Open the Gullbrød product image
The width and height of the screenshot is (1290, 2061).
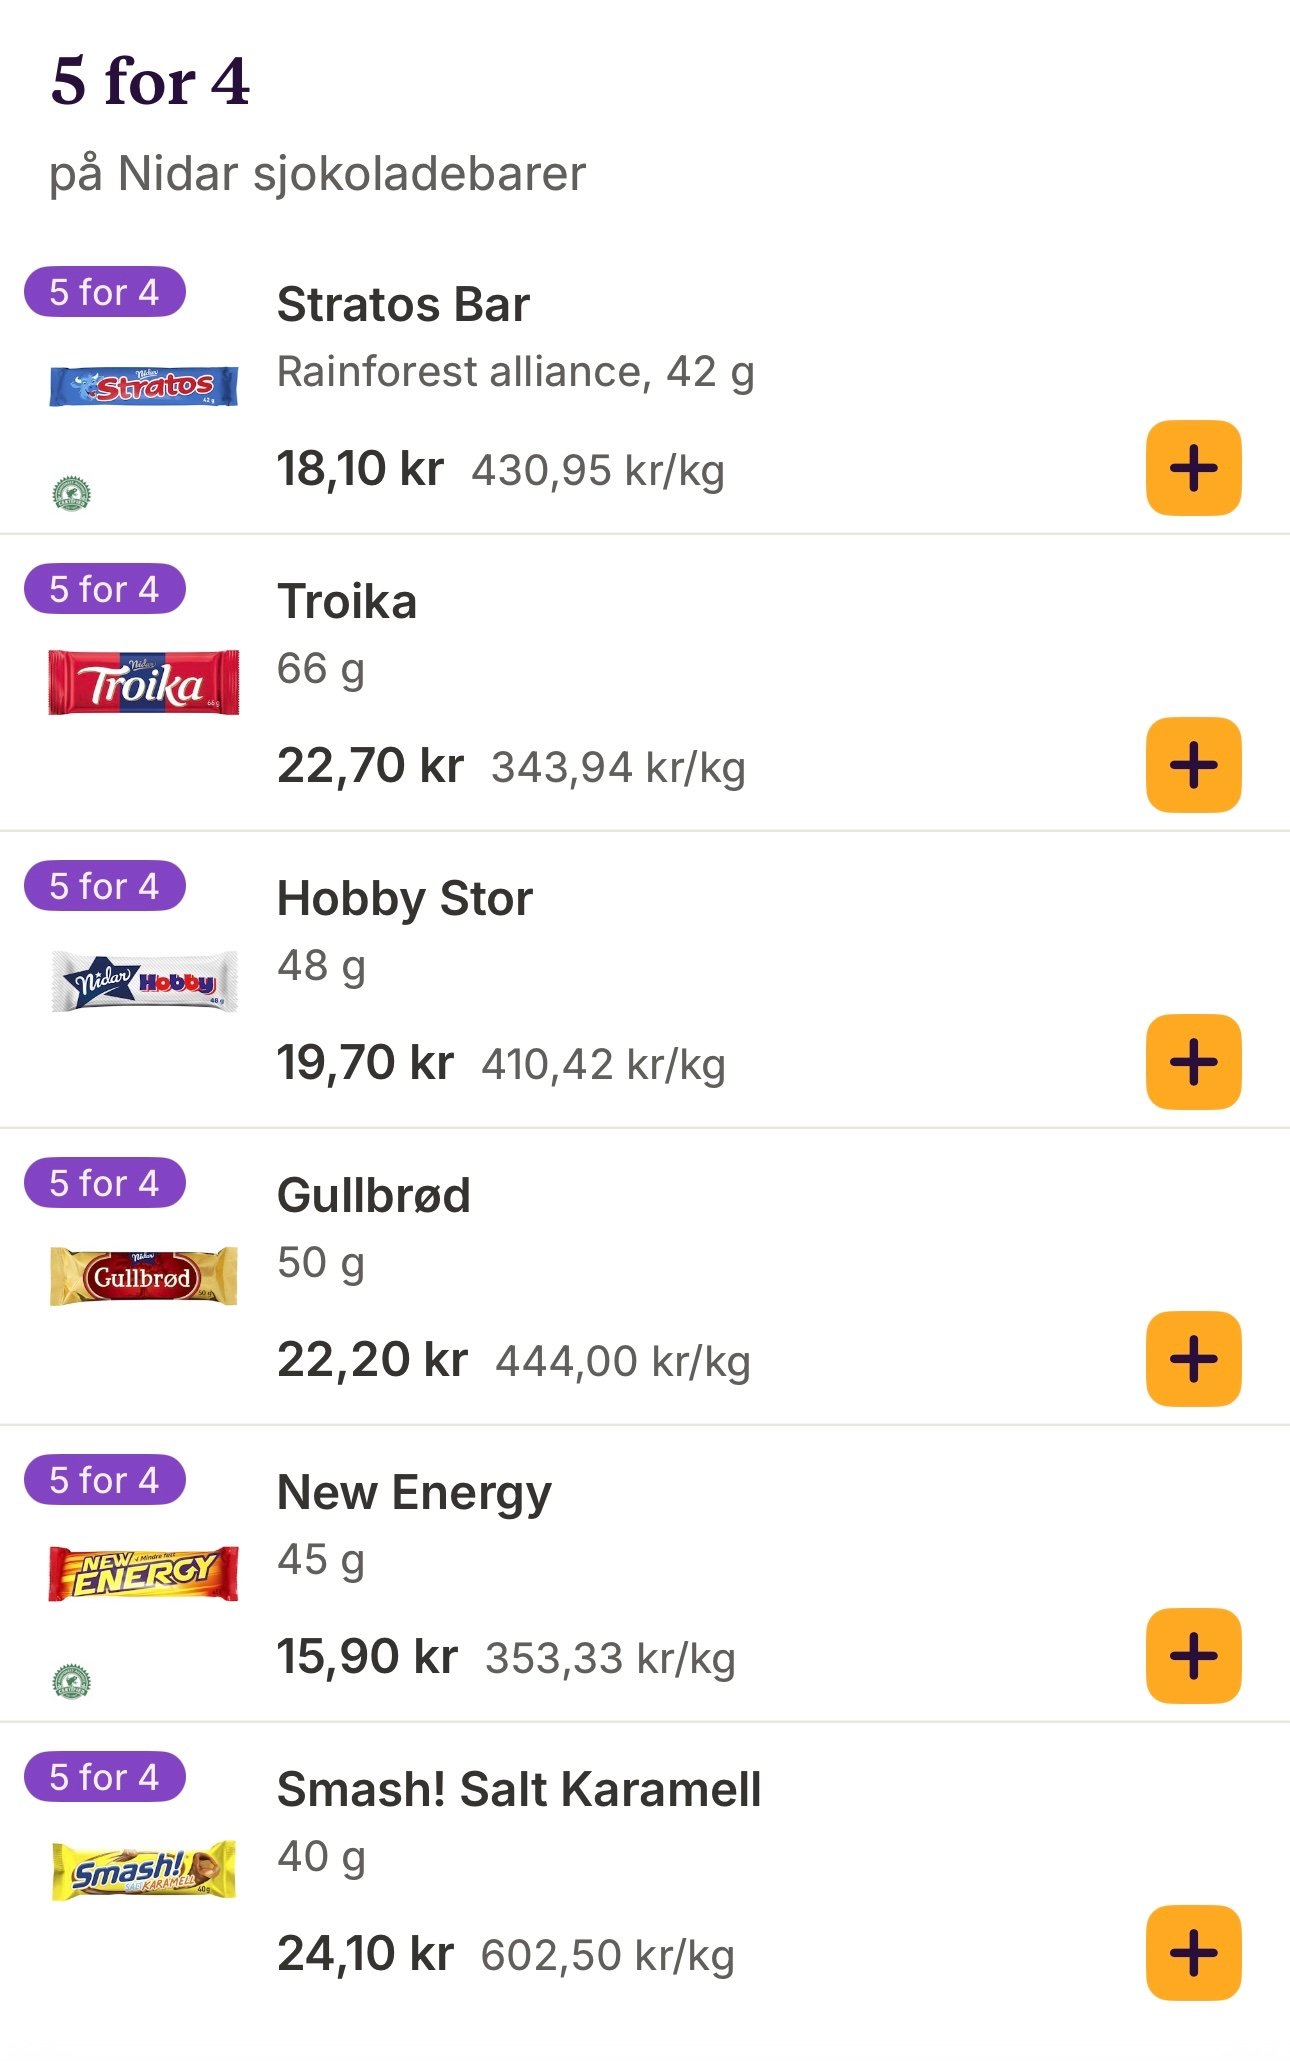144,1276
